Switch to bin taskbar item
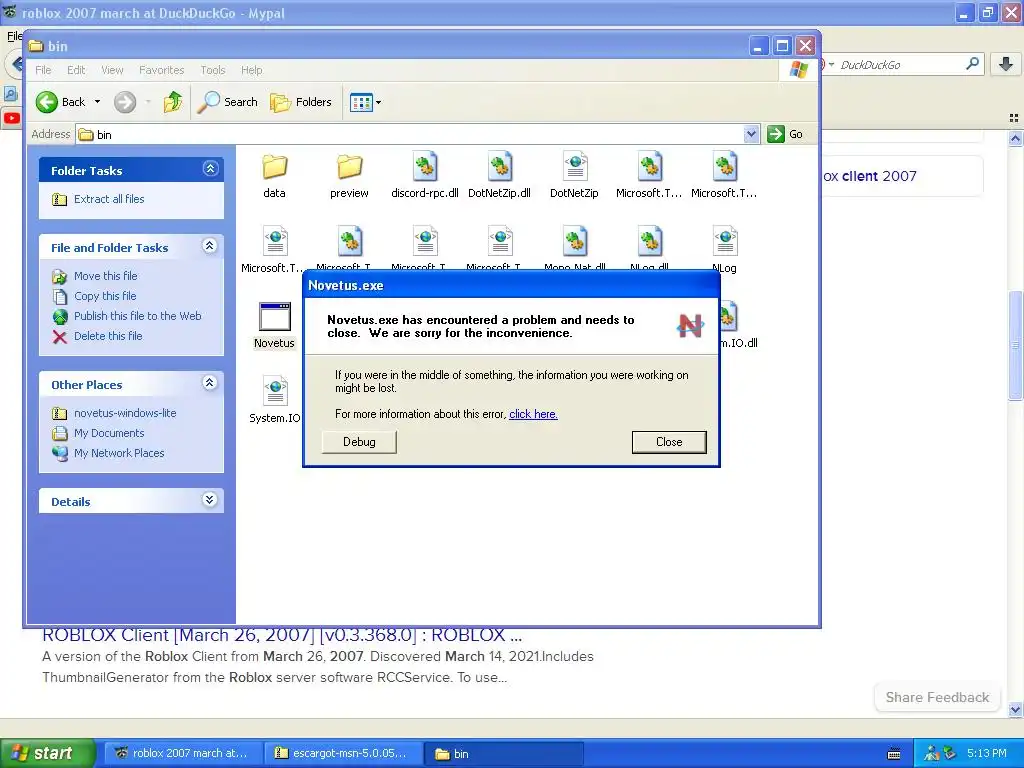The width and height of the screenshot is (1024, 768). [503, 754]
